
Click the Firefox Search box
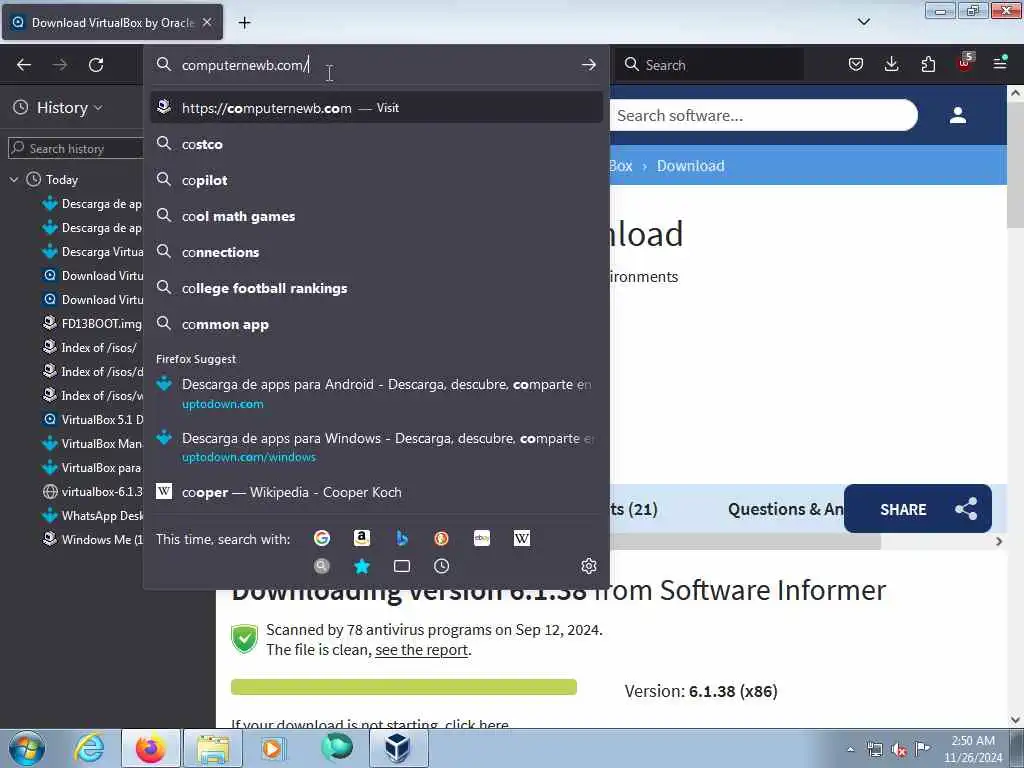pos(709,65)
